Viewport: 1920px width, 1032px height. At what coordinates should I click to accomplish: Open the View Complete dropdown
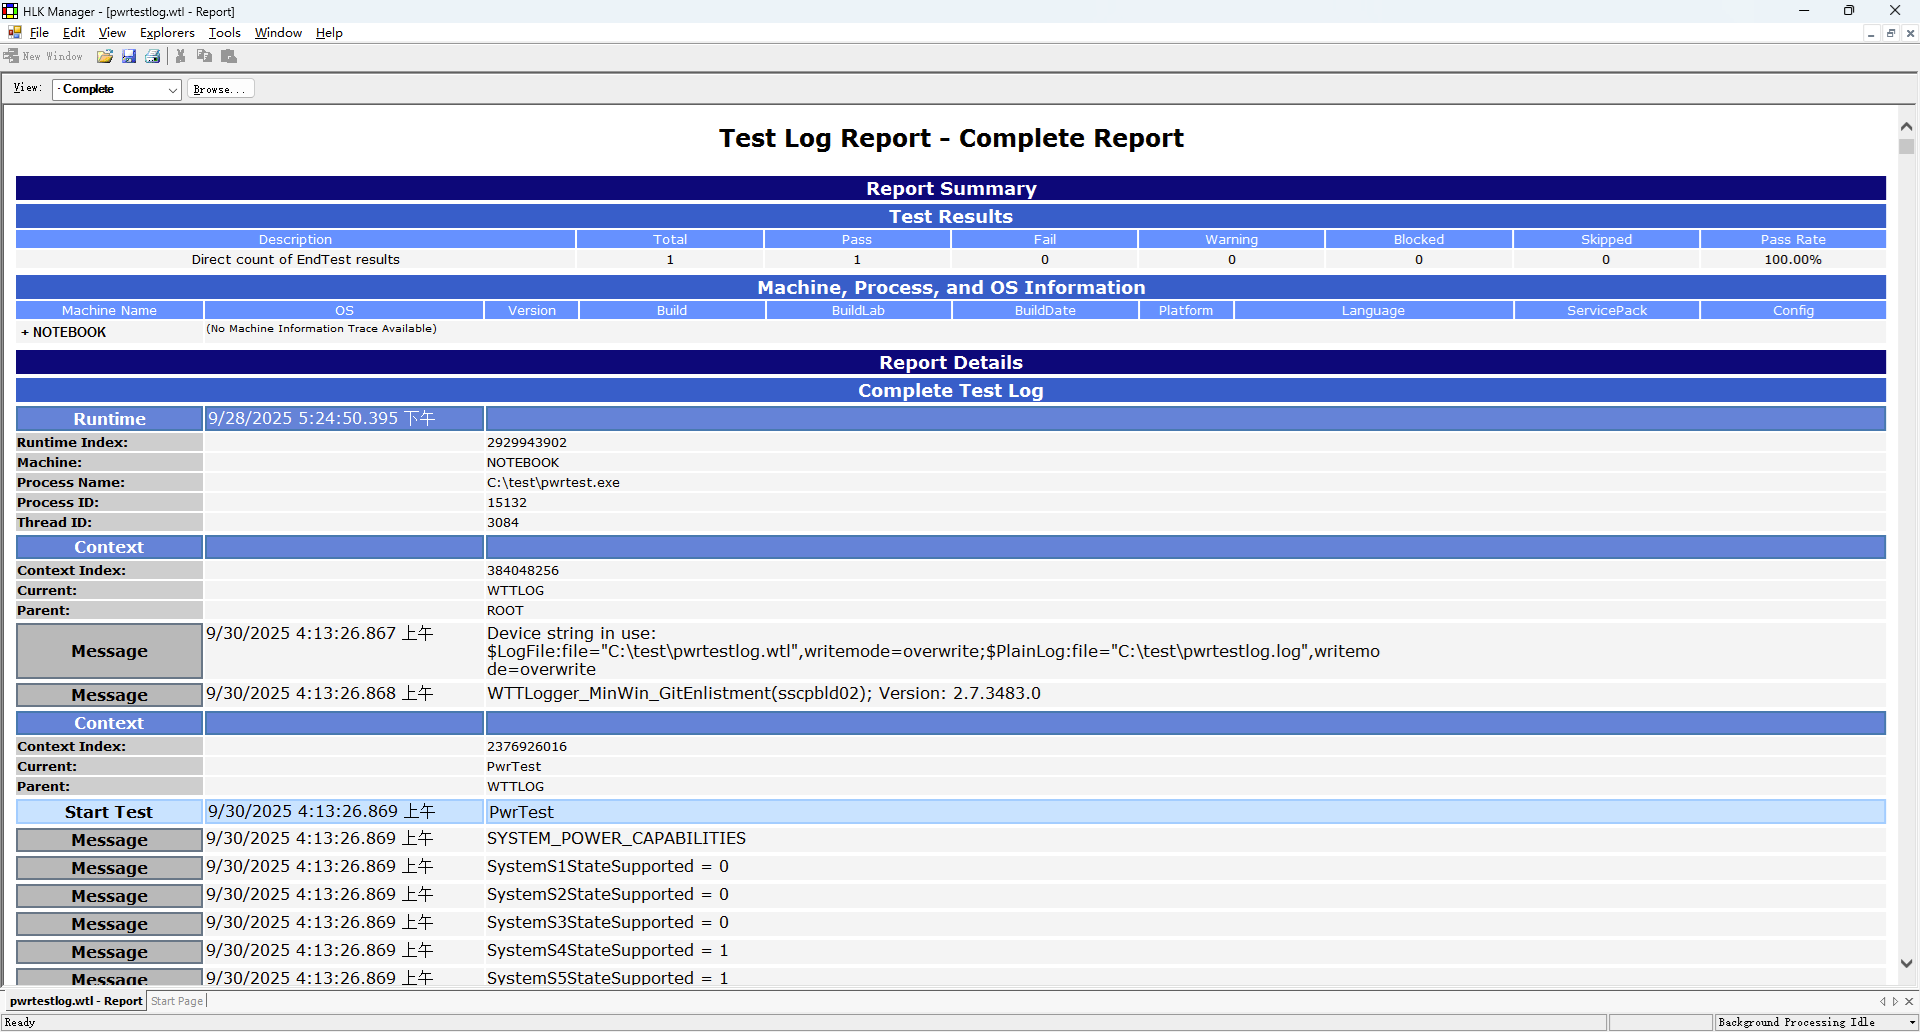[x=172, y=90]
